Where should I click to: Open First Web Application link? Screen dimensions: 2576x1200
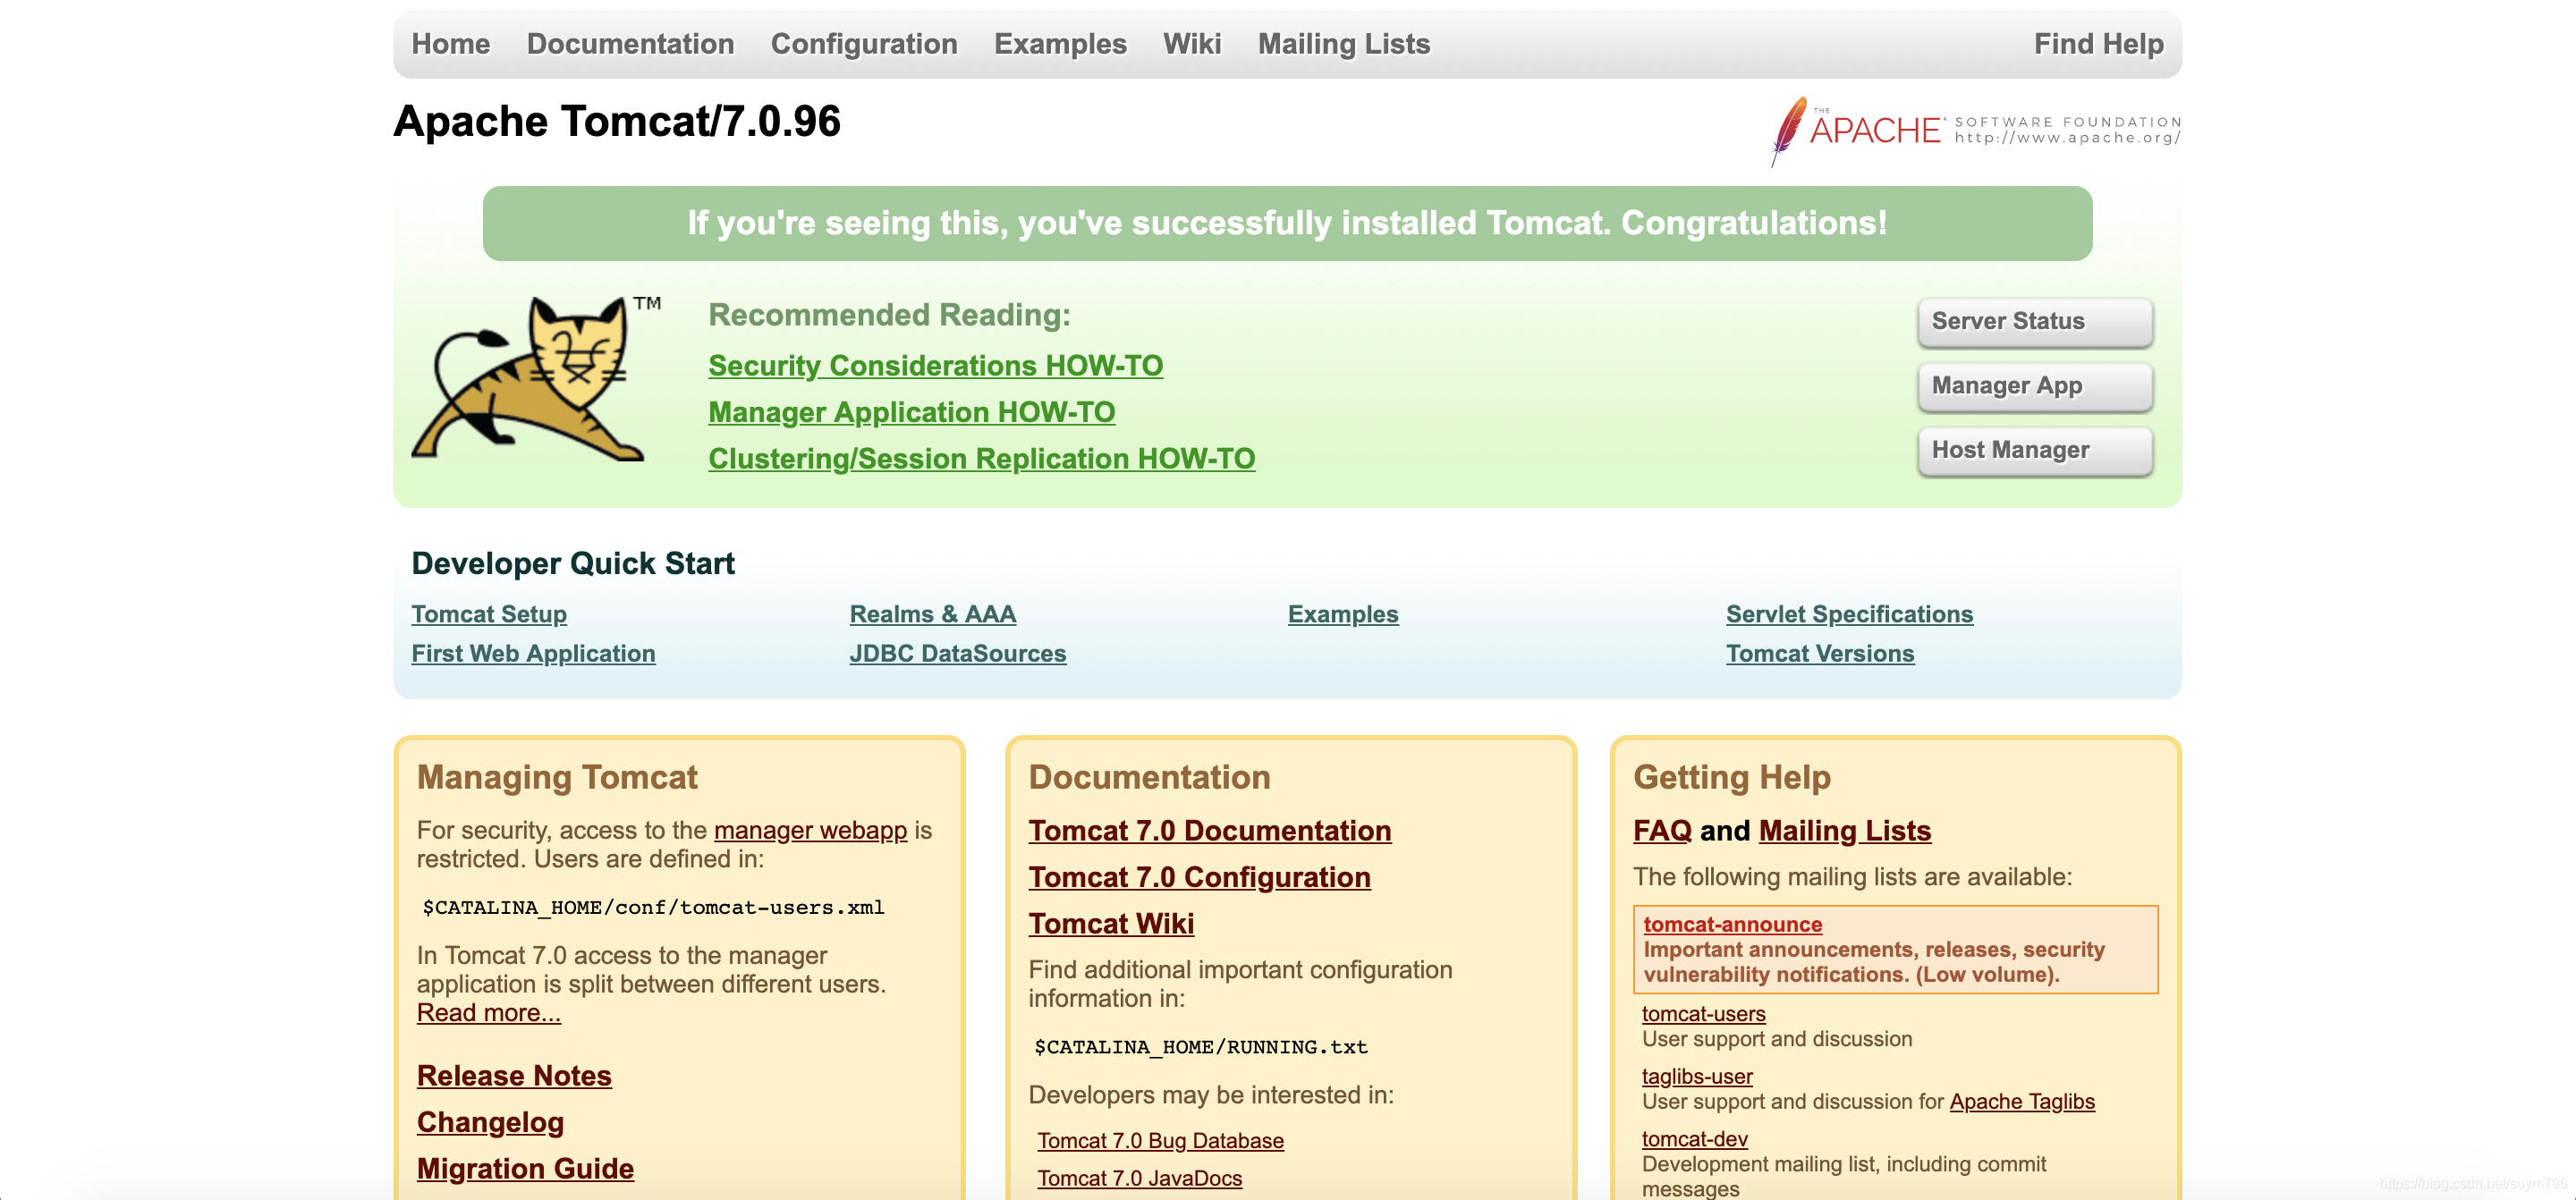(x=533, y=653)
